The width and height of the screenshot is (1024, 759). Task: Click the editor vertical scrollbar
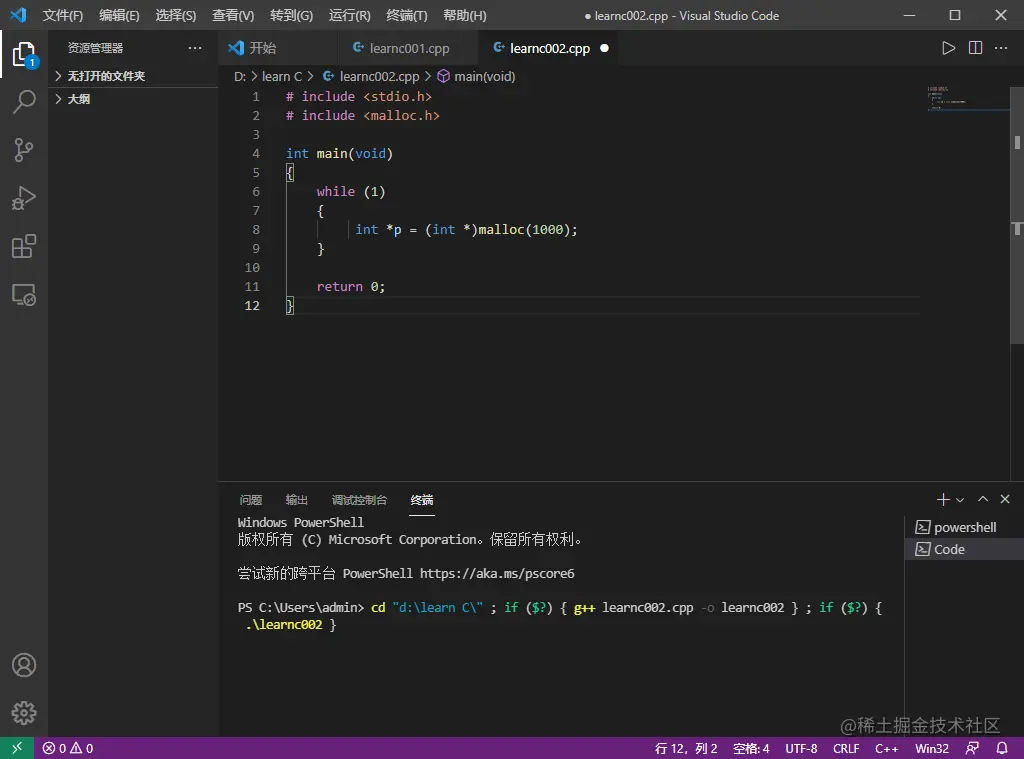(1017, 216)
